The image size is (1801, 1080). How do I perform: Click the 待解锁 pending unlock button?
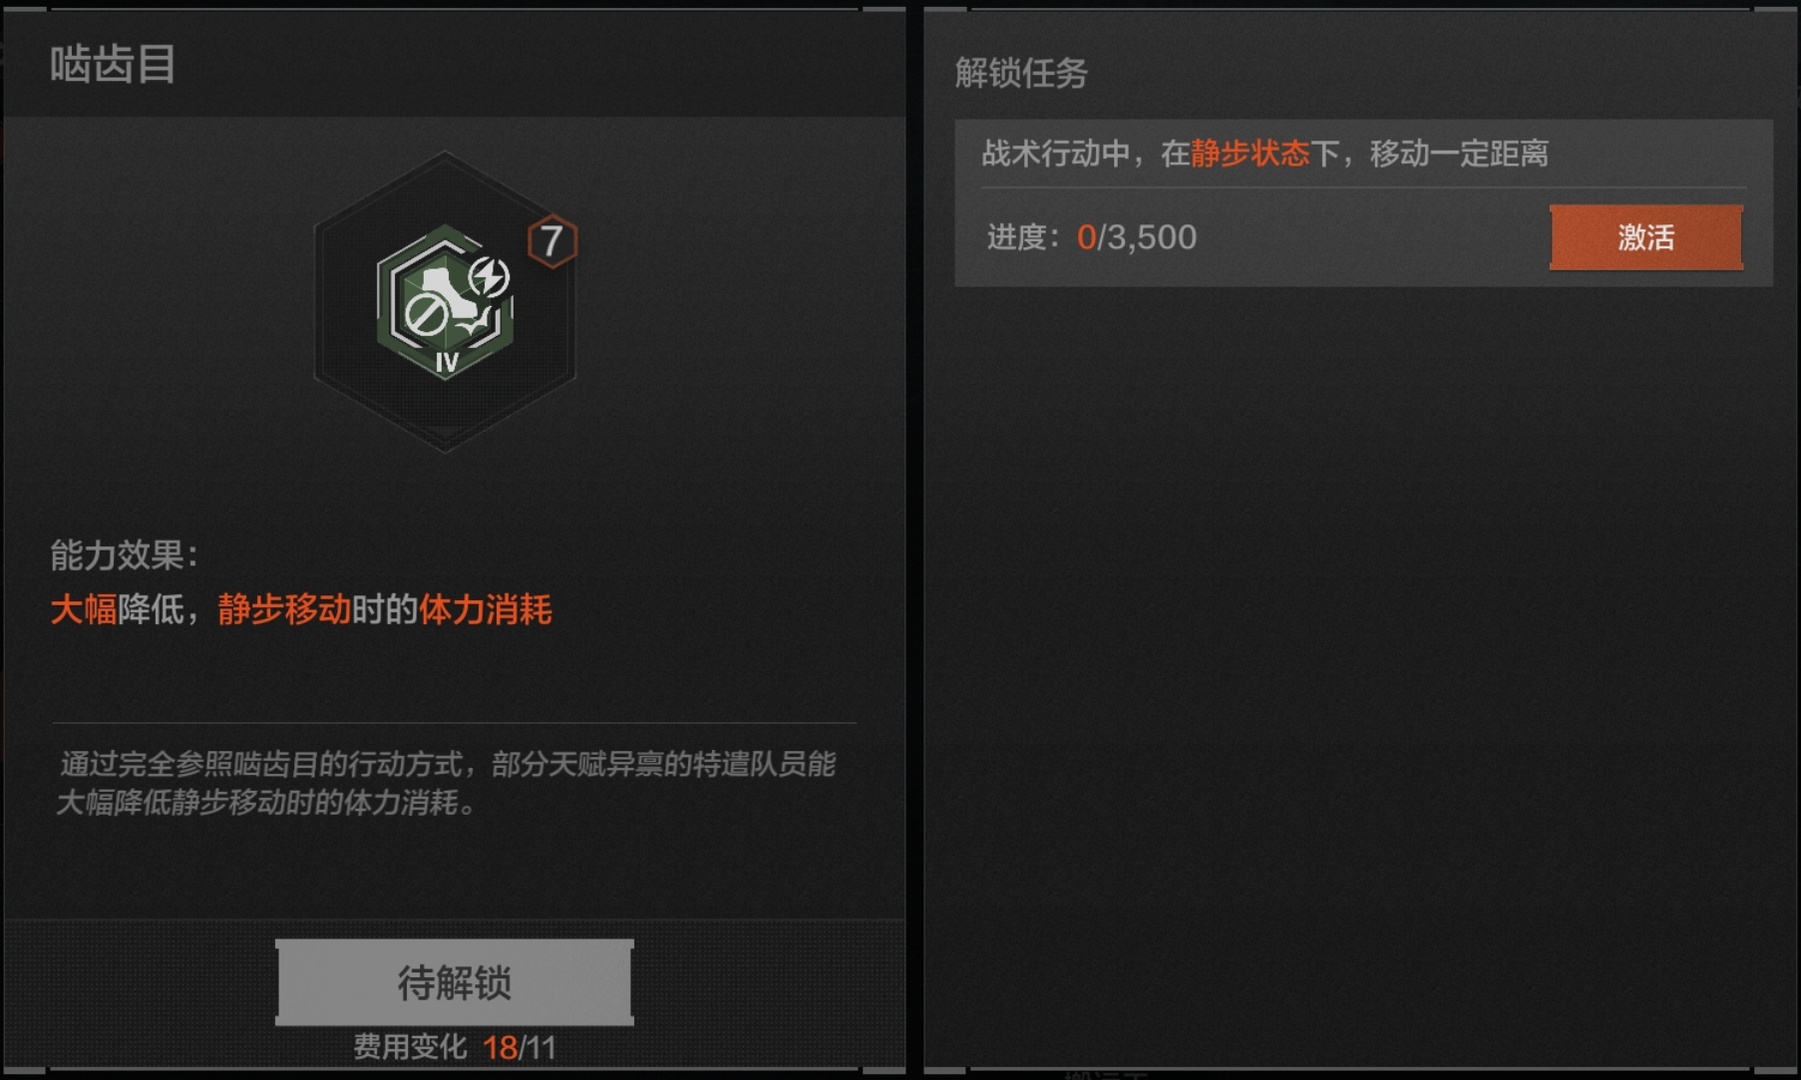[455, 982]
